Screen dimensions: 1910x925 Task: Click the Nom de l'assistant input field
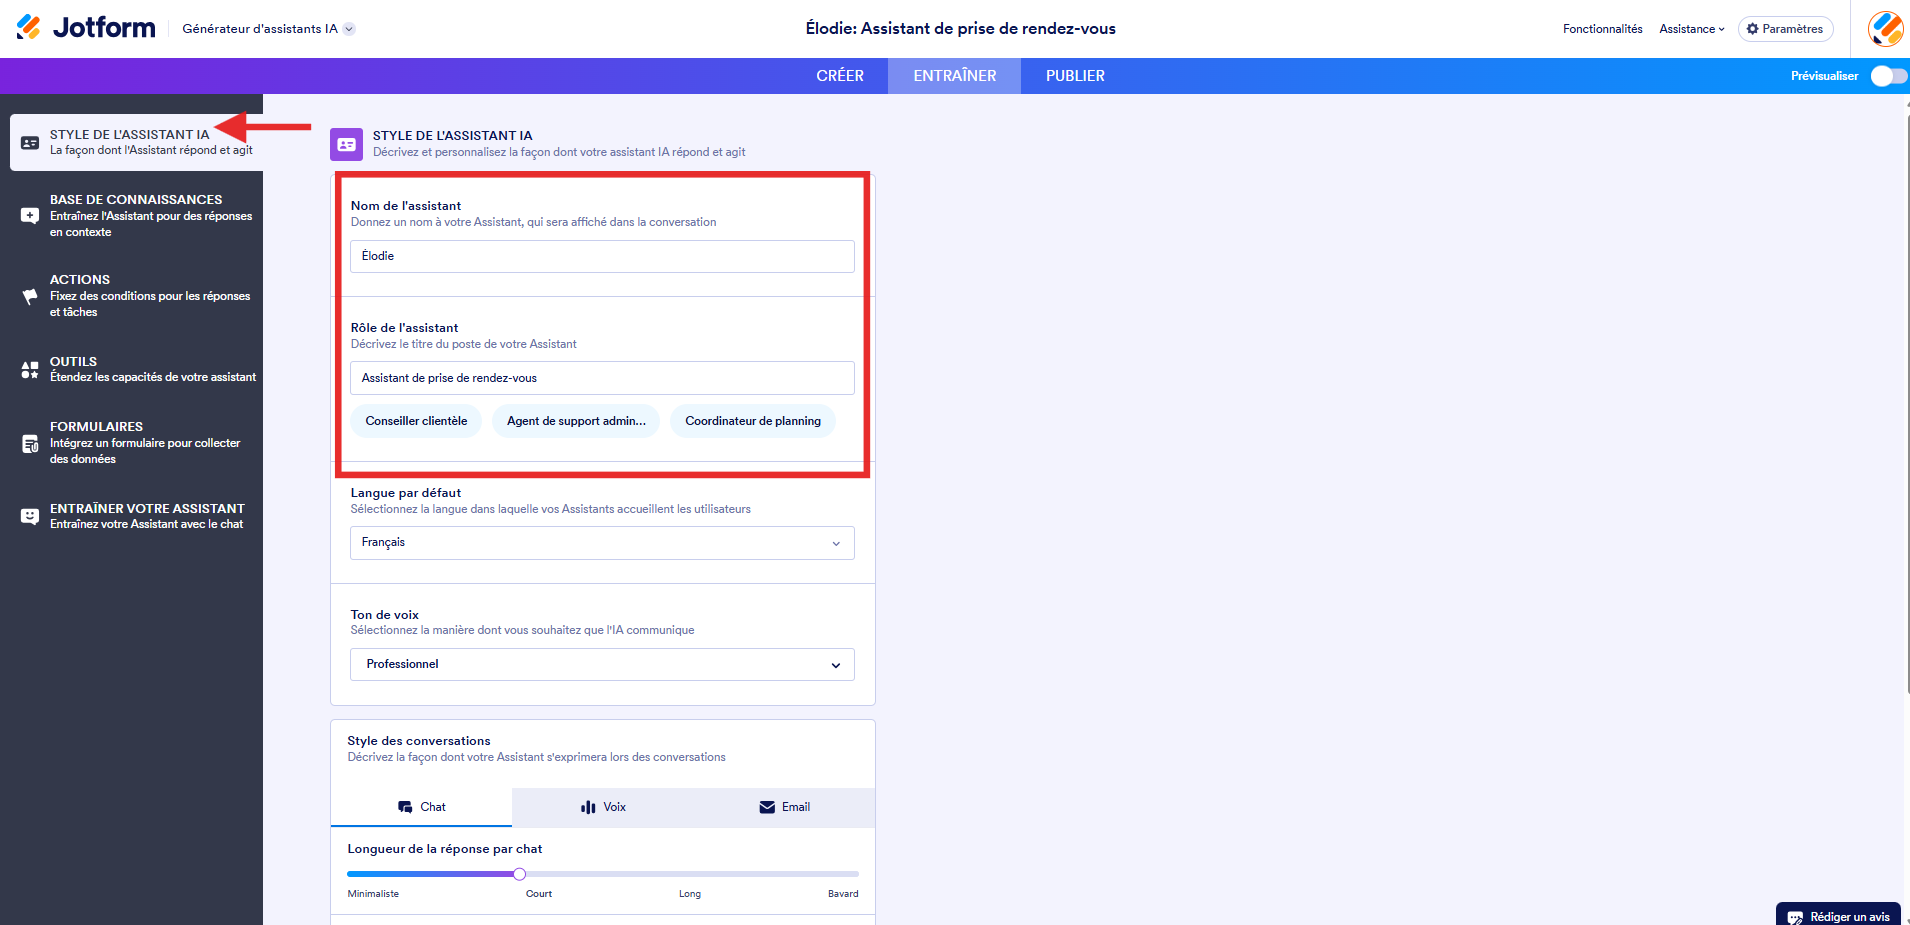(602, 256)
